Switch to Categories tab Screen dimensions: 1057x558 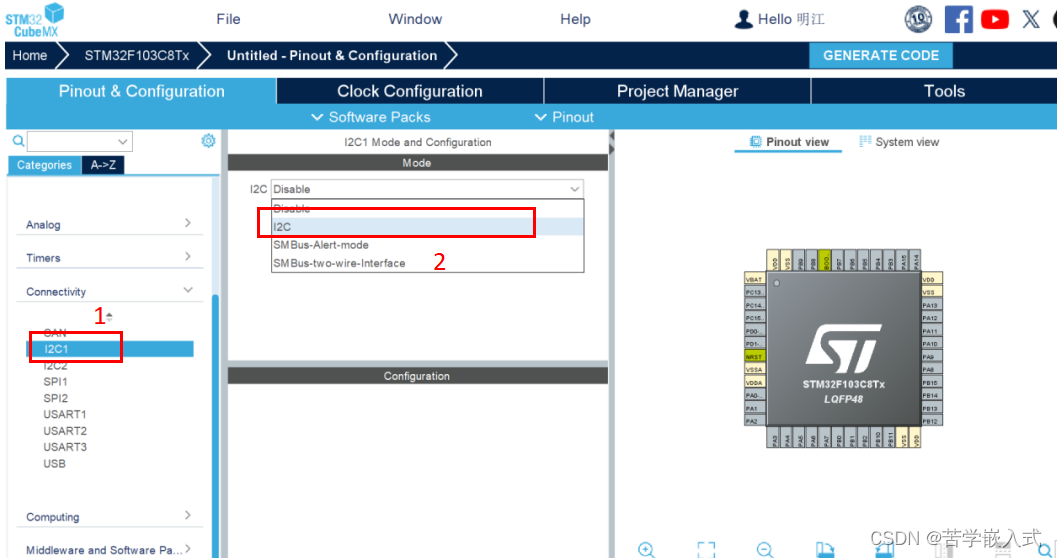tap(44, 164)
